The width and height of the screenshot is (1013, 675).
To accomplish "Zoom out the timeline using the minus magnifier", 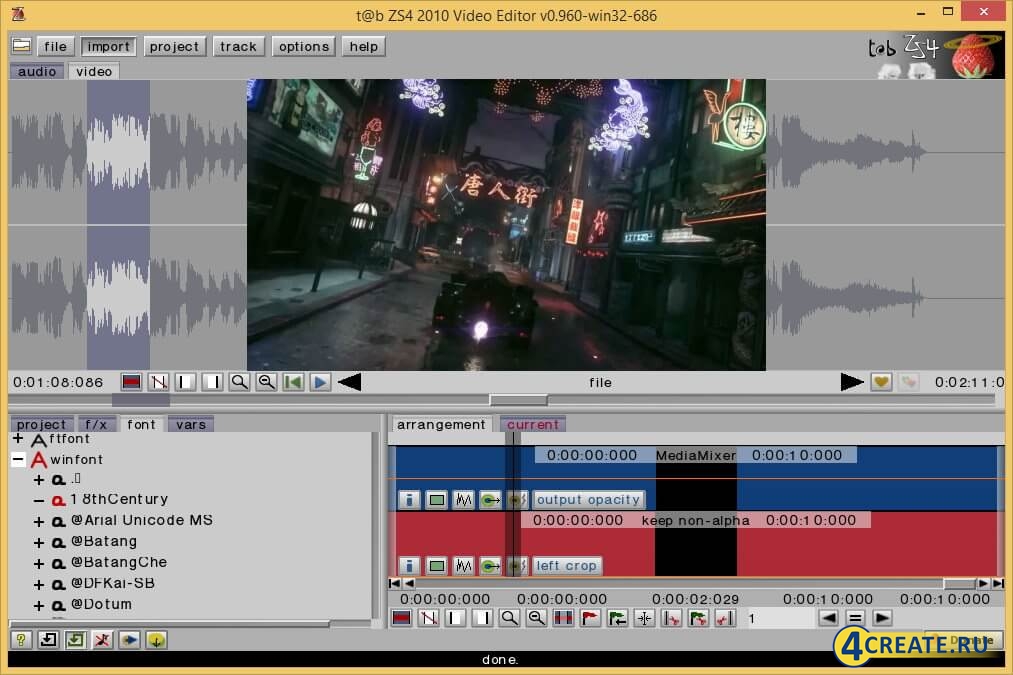I will click(536, 618).
